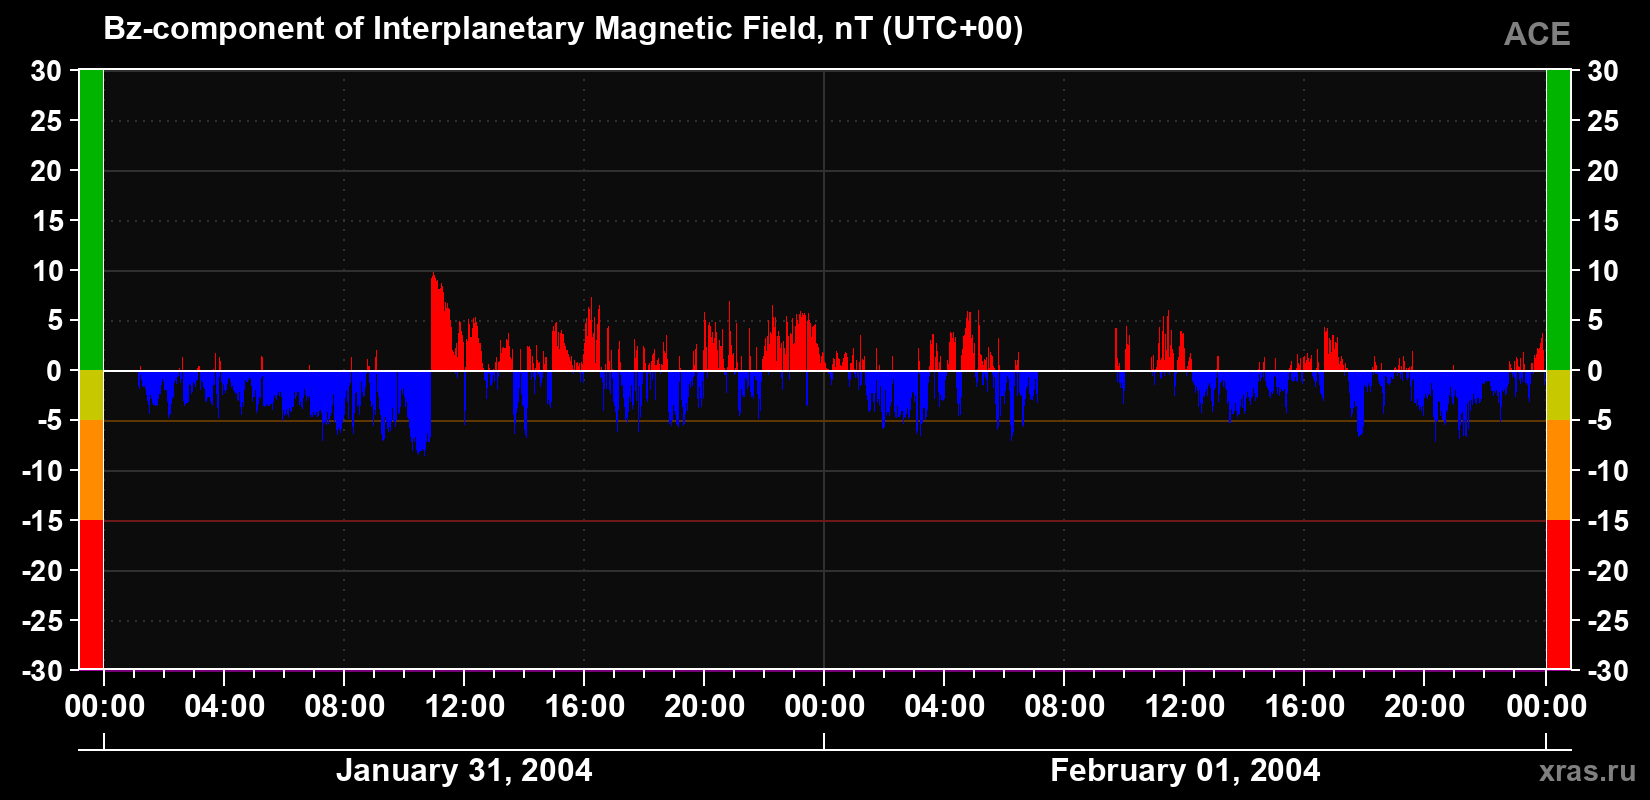This screenshot has width=1650, height=800.
Task: Click the chart title about the Bz-component
Action: (563, 29)
